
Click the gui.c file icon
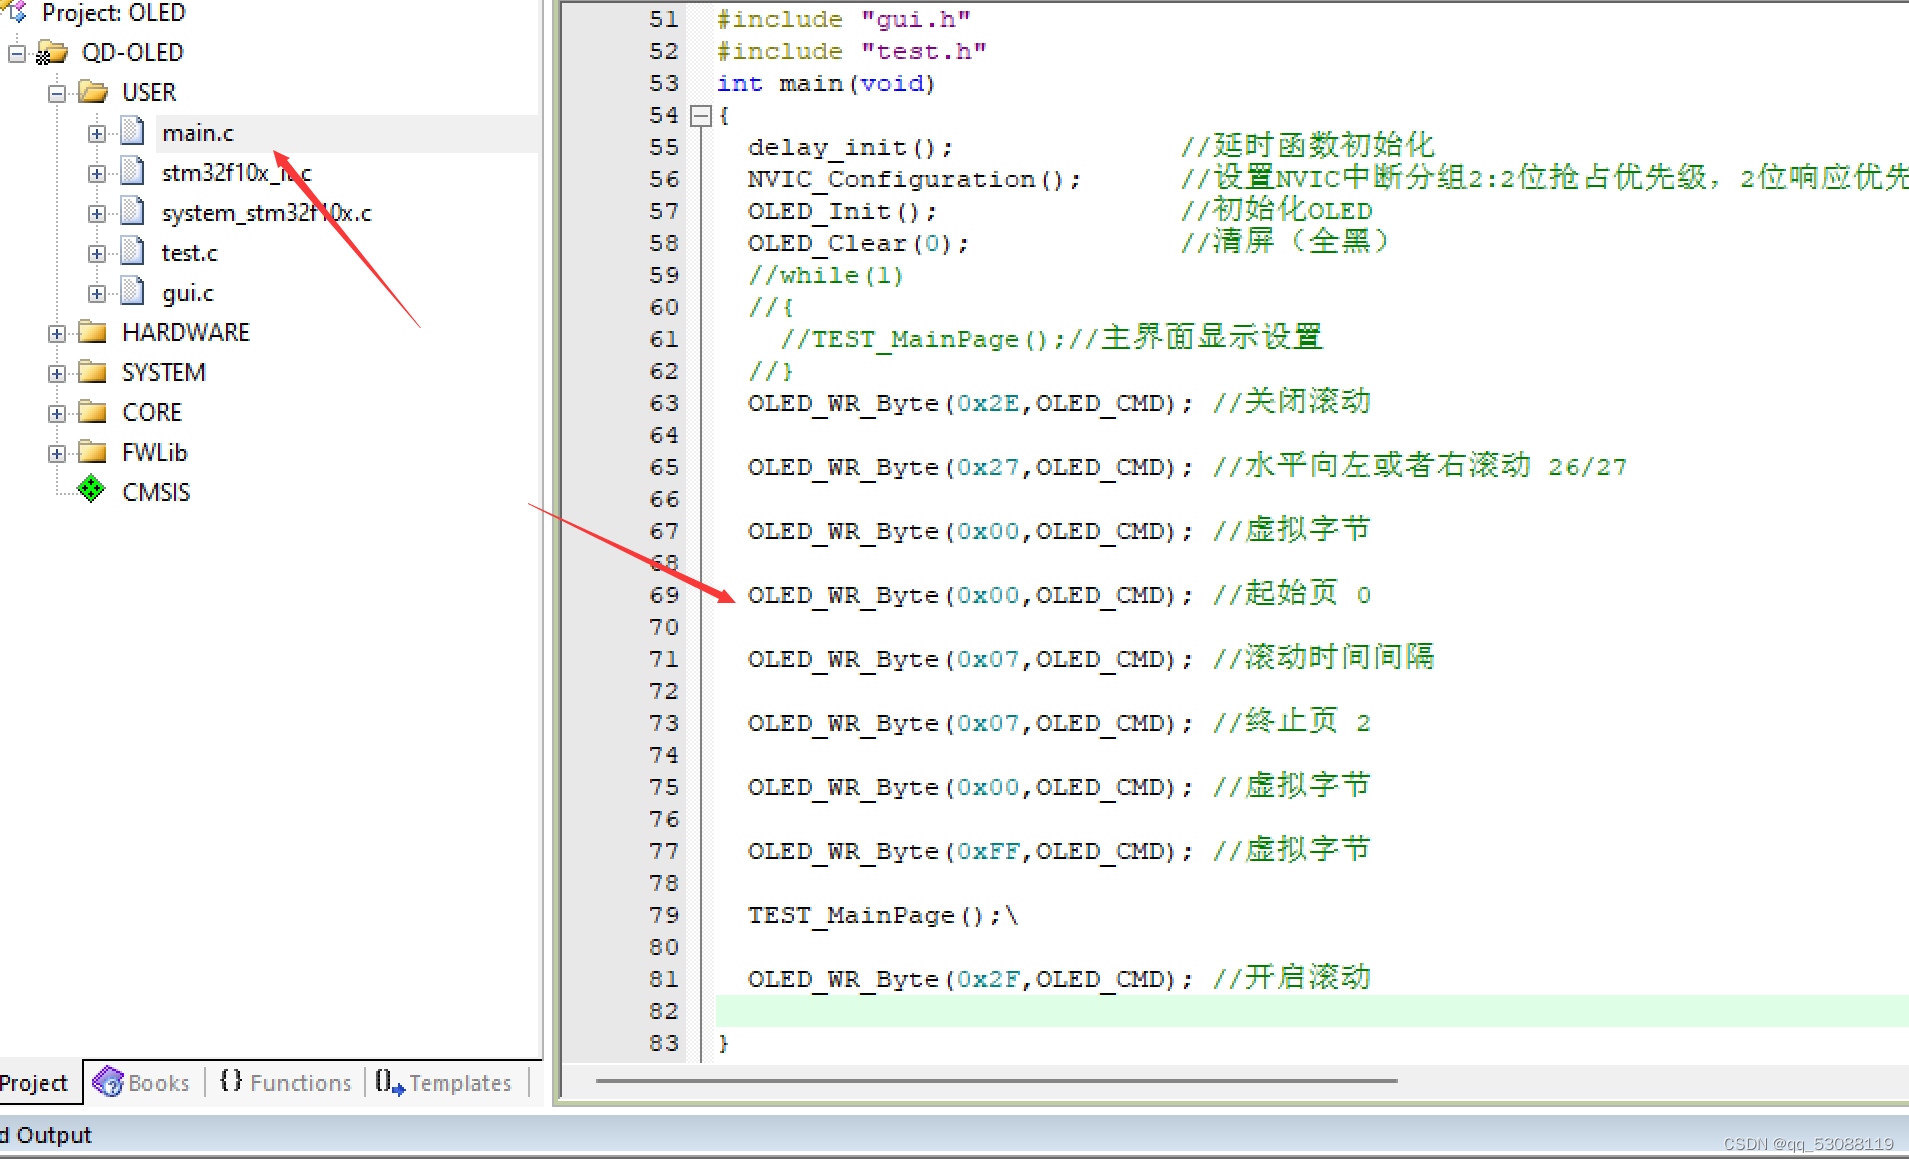point(133,292)
